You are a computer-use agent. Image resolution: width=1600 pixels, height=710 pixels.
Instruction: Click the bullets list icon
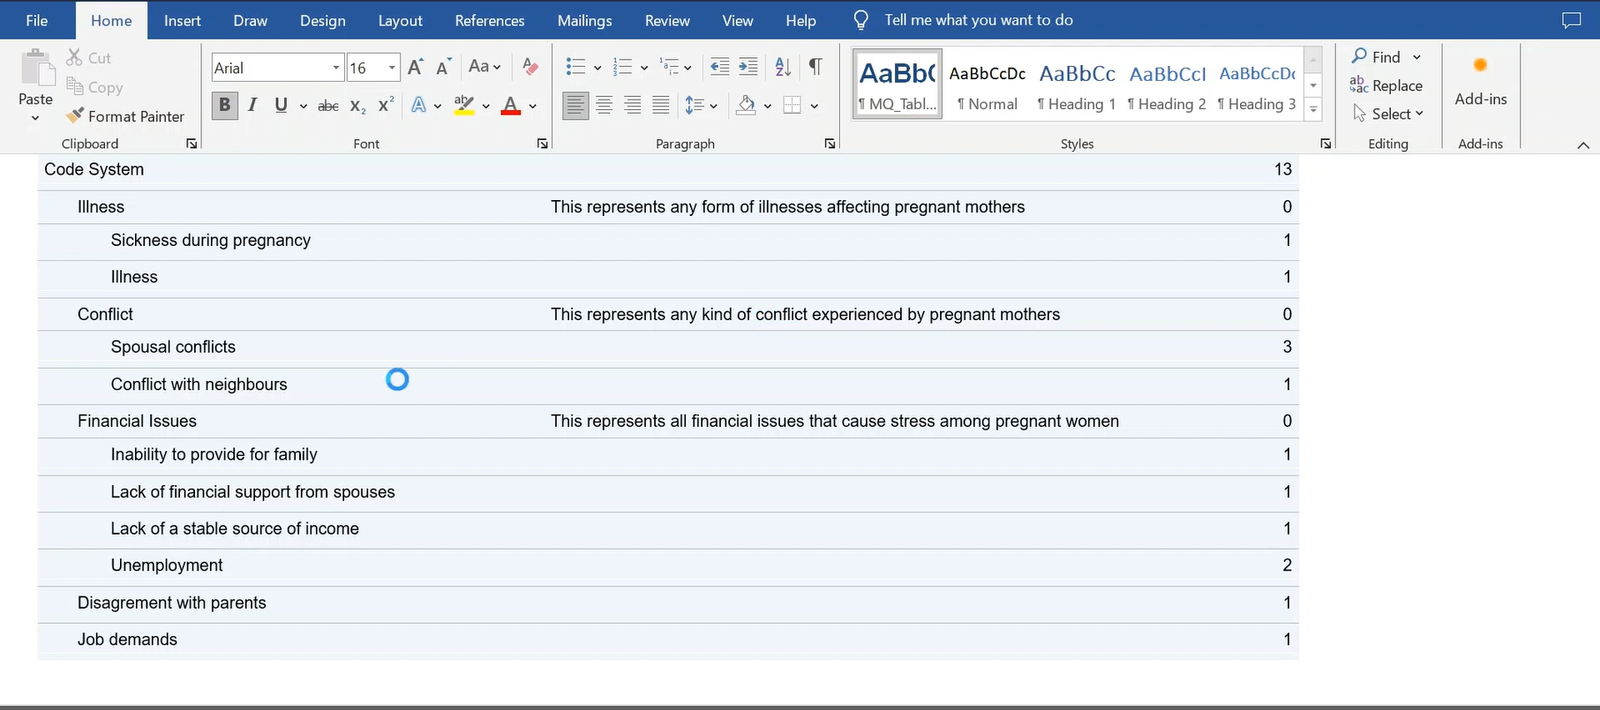point(575,67)
